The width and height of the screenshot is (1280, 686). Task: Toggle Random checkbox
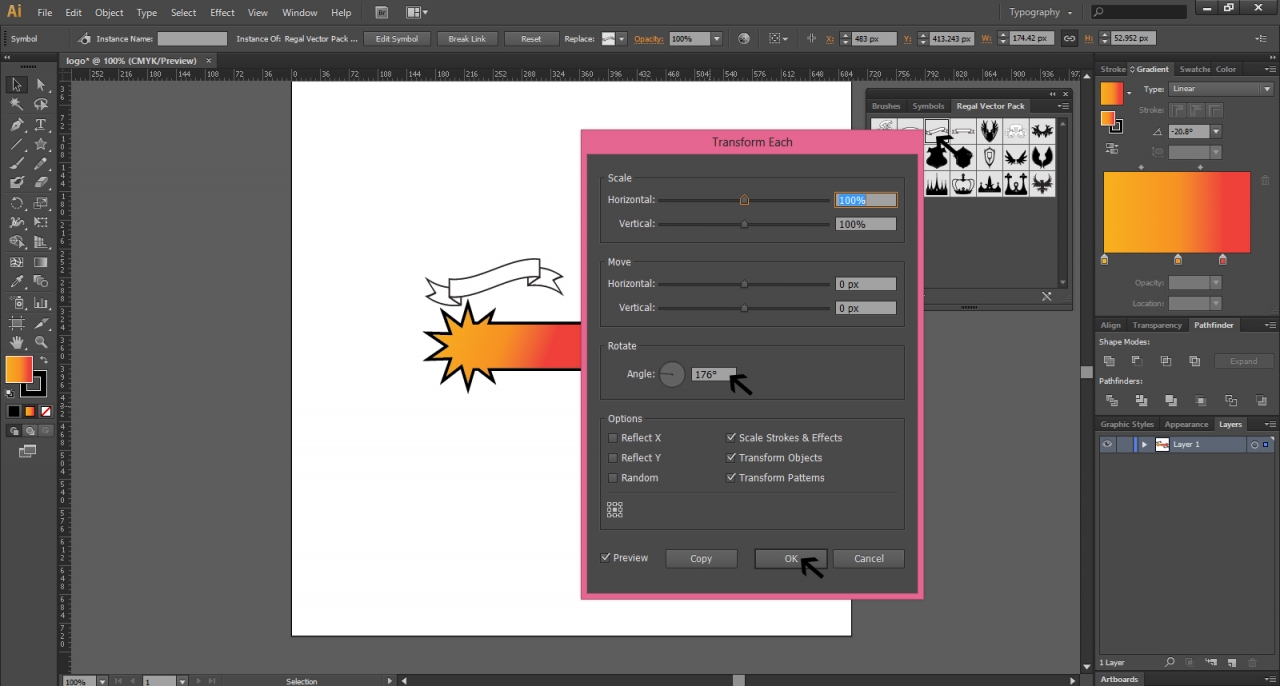pos(613,478)
